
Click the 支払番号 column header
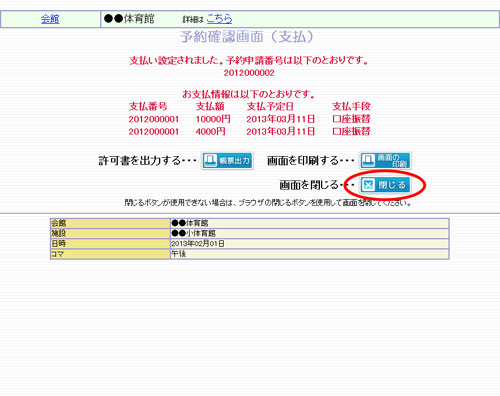148,106
